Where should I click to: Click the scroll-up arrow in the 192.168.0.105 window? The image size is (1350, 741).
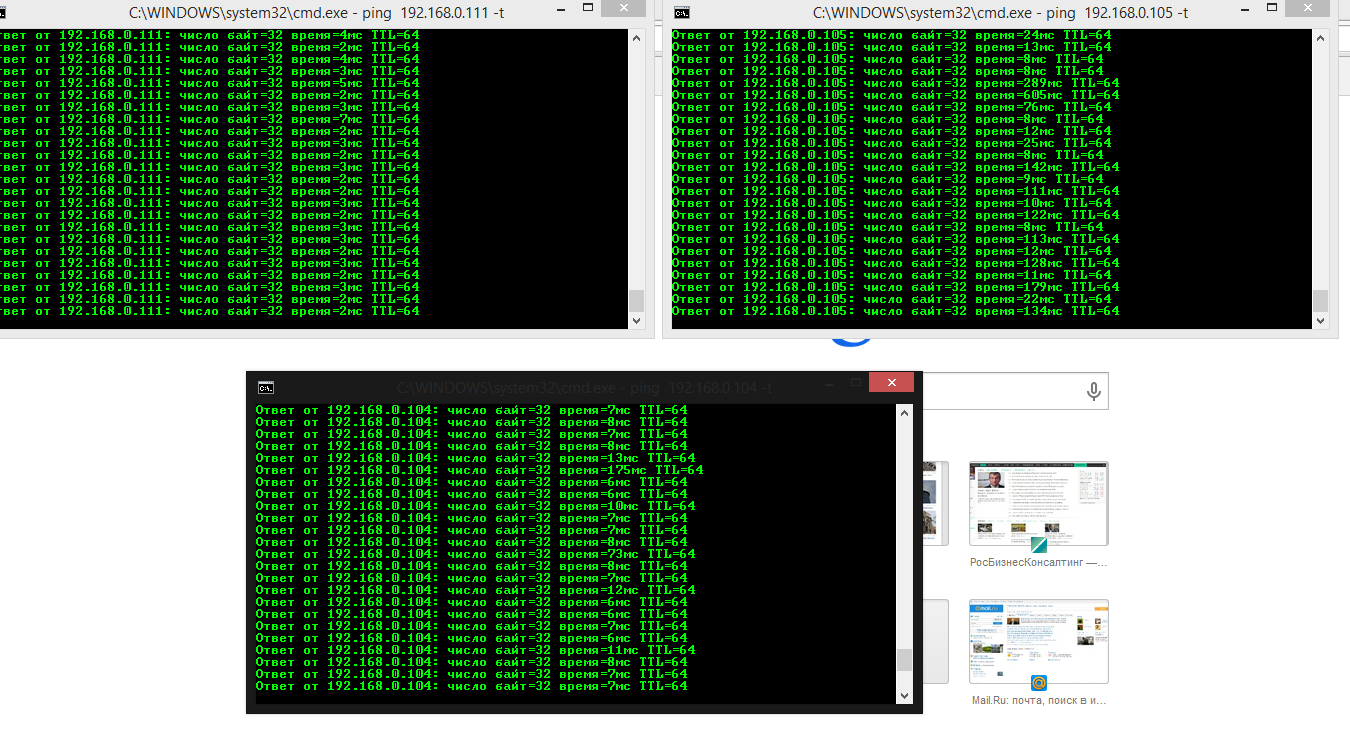[x=1320, y=37]
